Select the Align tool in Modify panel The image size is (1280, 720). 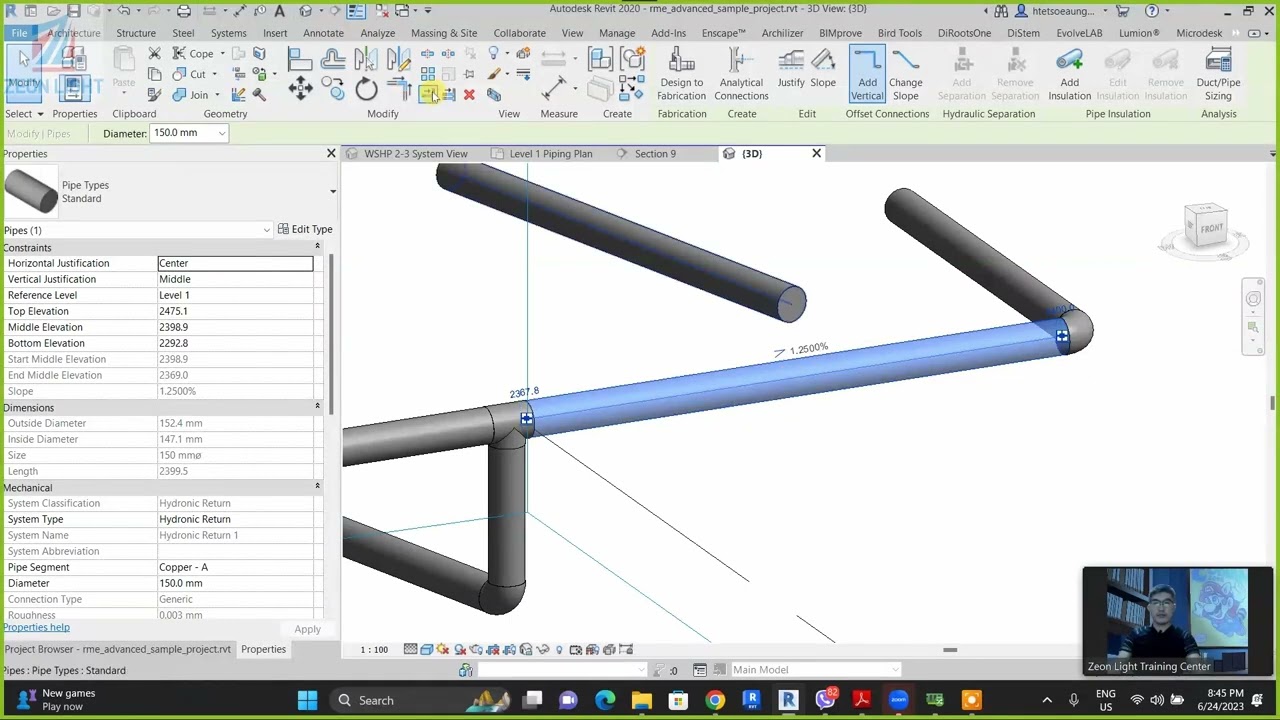(300, 60)
